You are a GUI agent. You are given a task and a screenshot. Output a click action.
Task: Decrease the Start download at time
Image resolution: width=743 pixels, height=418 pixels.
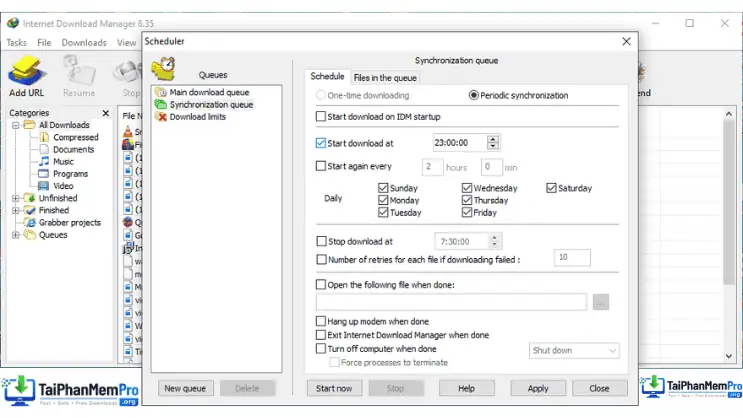tap(493, 146)
